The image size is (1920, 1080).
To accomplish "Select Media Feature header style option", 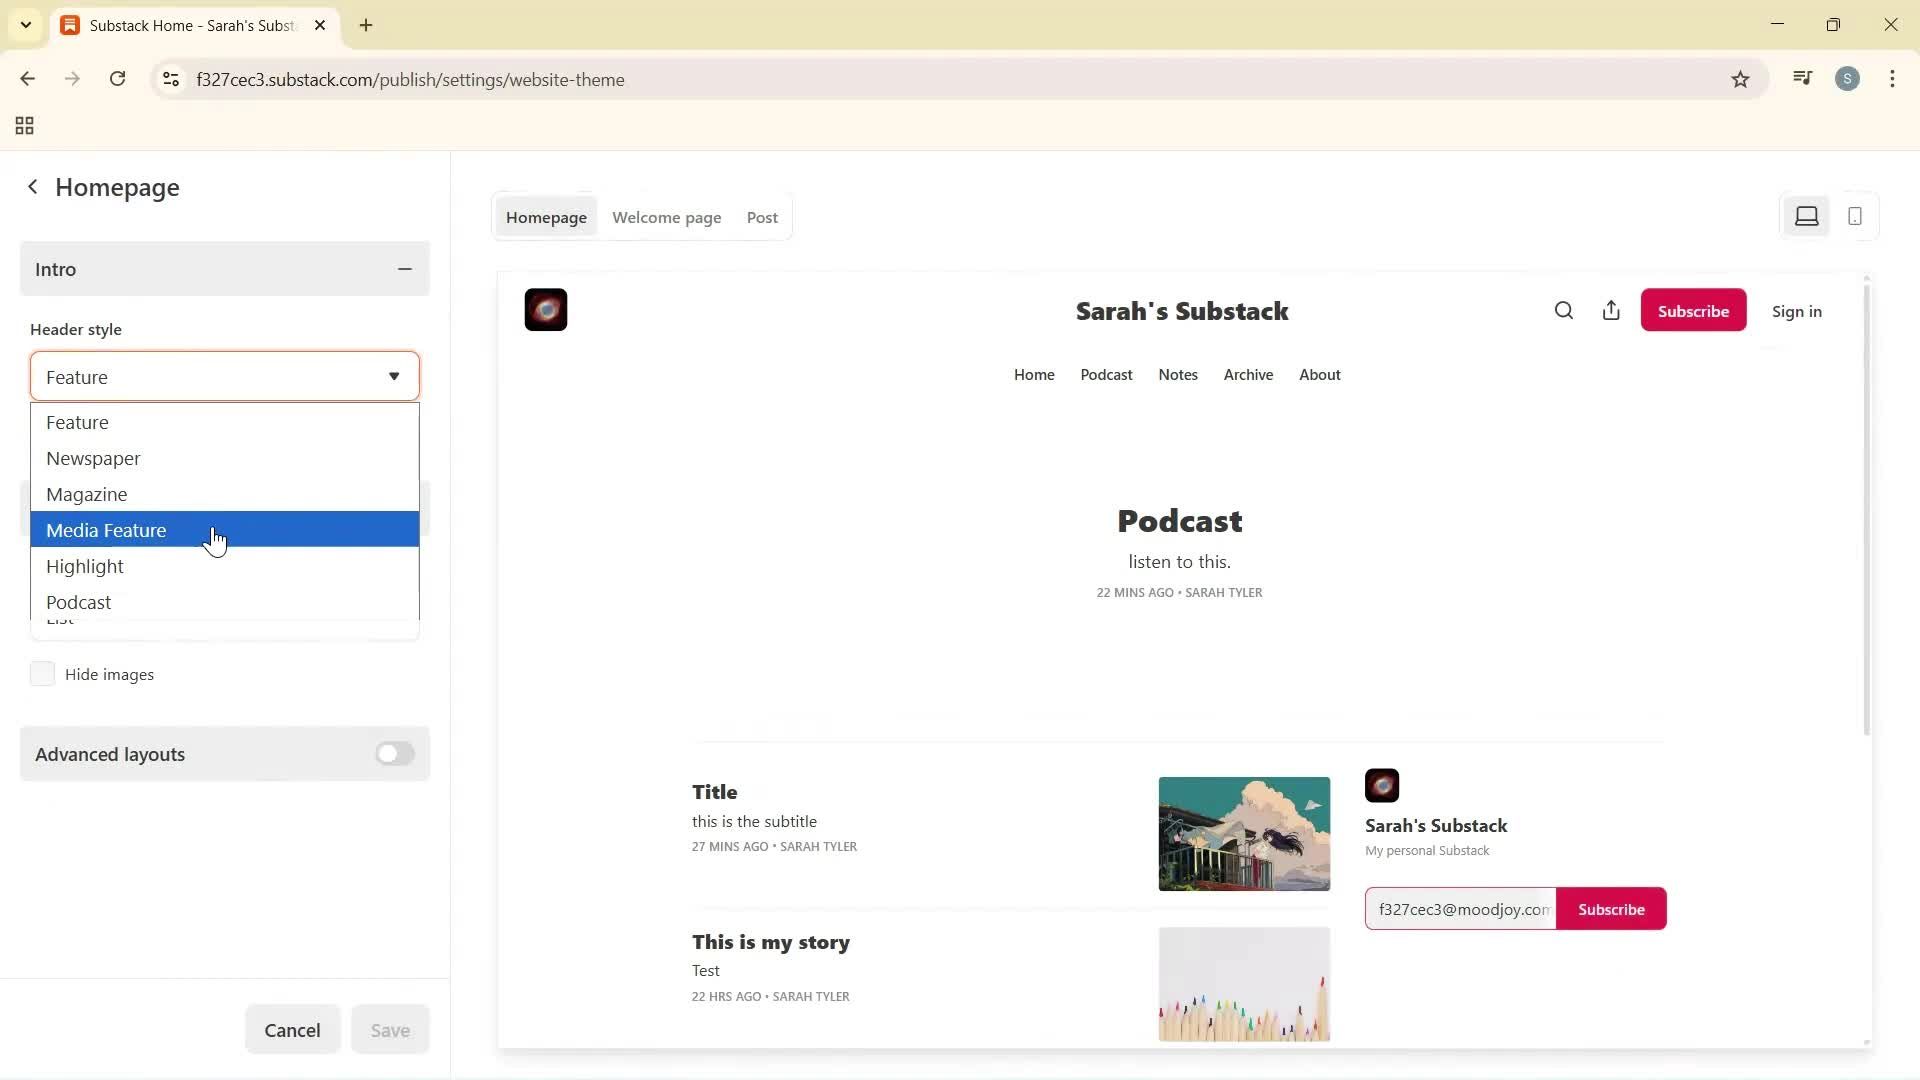I will (106, 530).
